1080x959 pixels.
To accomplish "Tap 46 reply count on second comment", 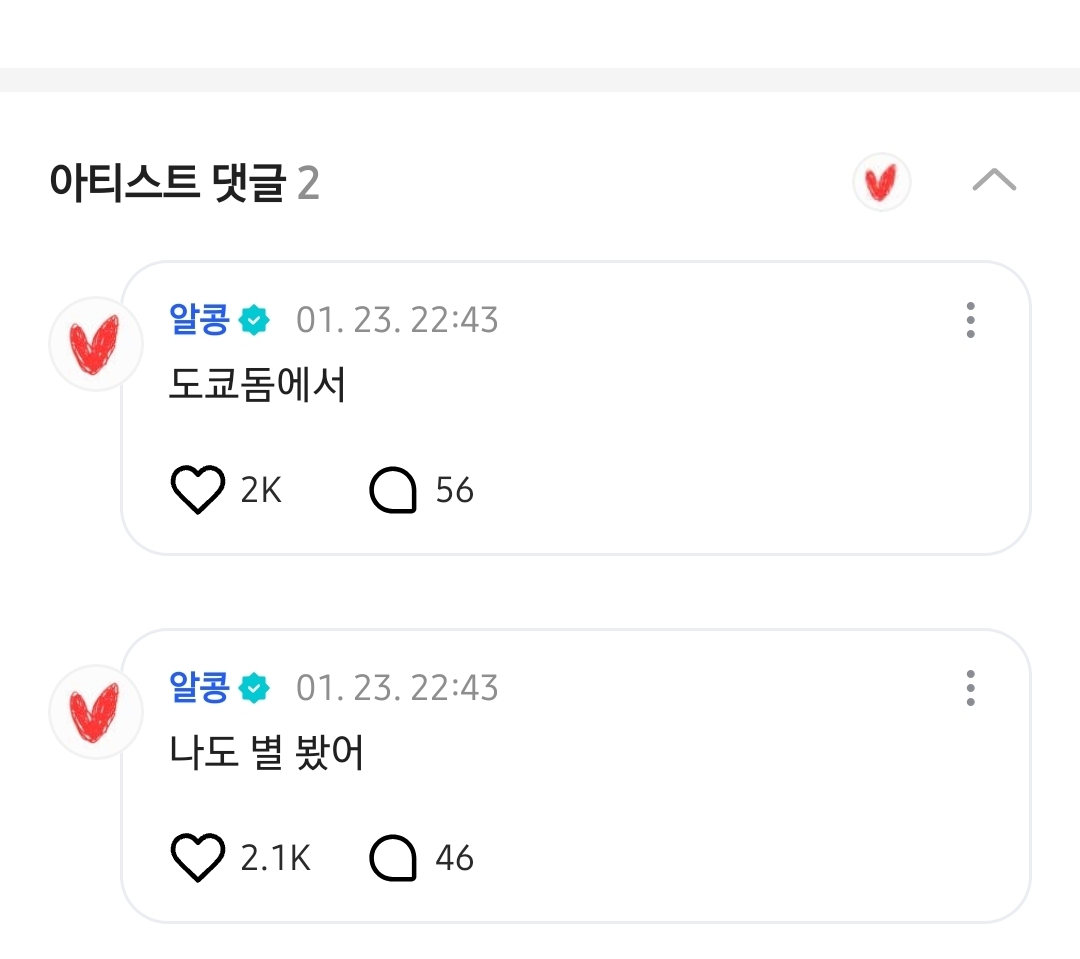I will click(455, 858).
